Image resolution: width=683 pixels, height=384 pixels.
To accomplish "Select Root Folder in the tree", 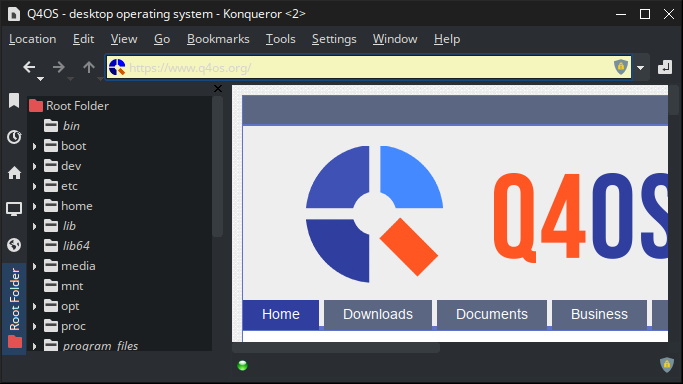I will [69, 106].
